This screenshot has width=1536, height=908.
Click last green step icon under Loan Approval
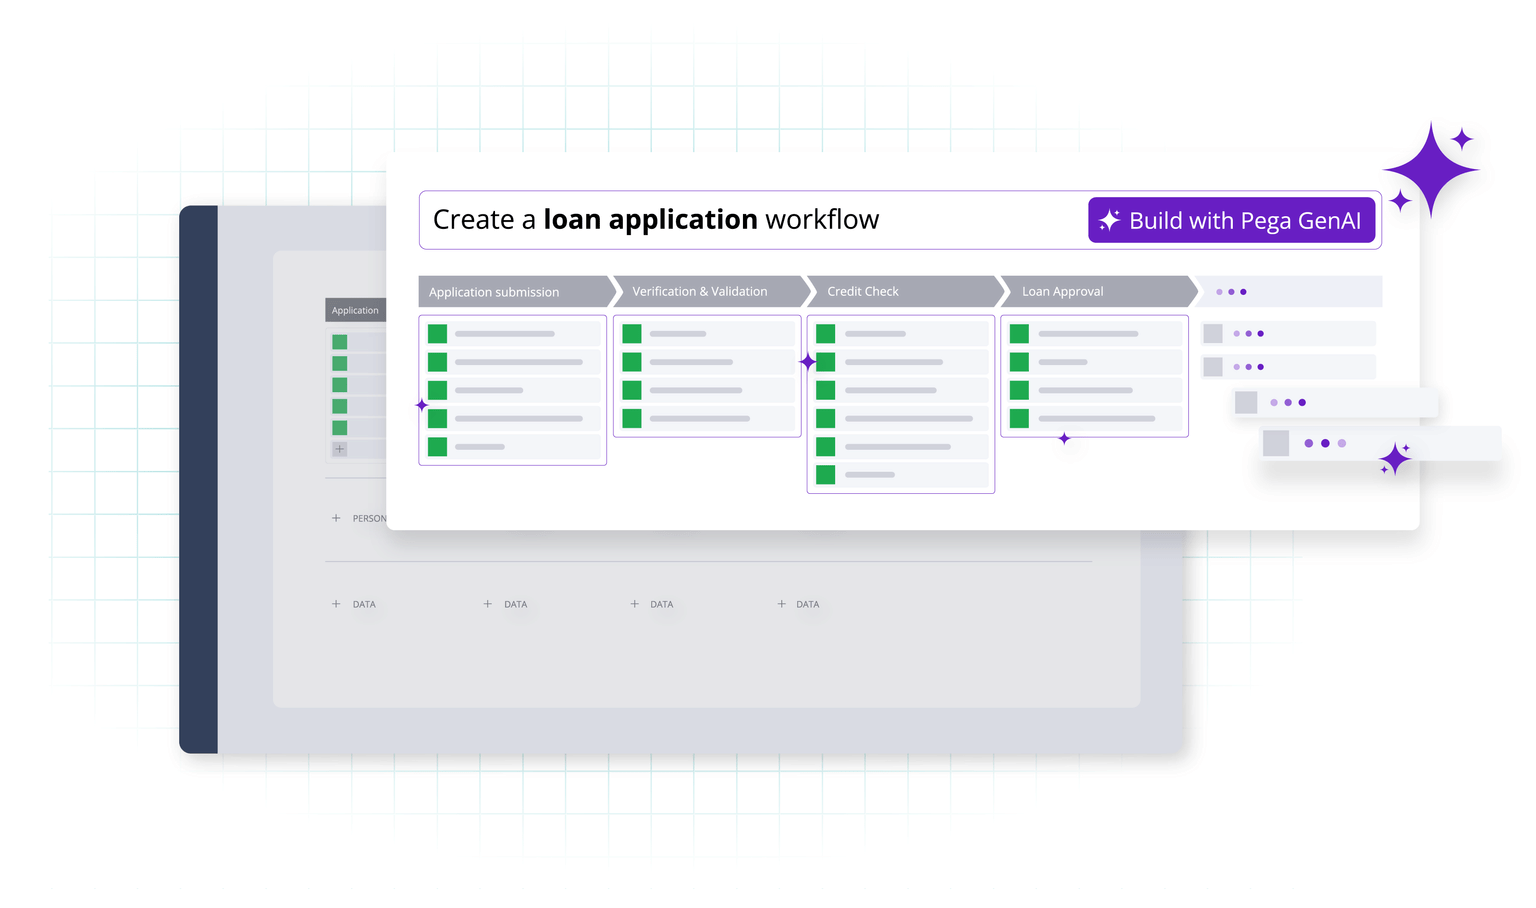tap(1019, 418)
